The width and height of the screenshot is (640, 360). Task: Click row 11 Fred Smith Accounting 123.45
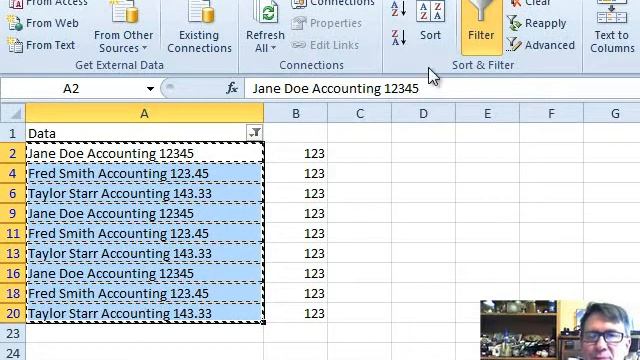click(x=144, y=233)
